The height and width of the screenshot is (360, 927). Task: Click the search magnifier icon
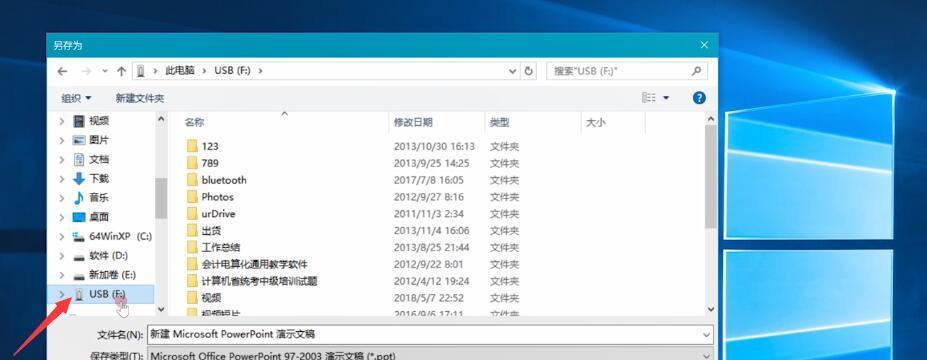click(696, 71)
